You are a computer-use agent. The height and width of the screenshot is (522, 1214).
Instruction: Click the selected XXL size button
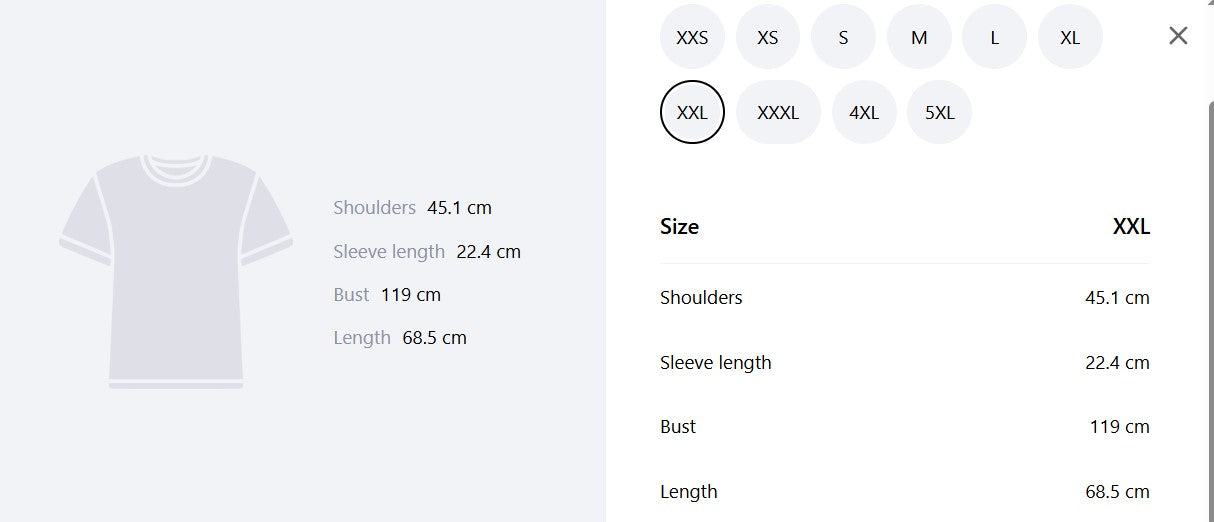click(x=692, y=112)
